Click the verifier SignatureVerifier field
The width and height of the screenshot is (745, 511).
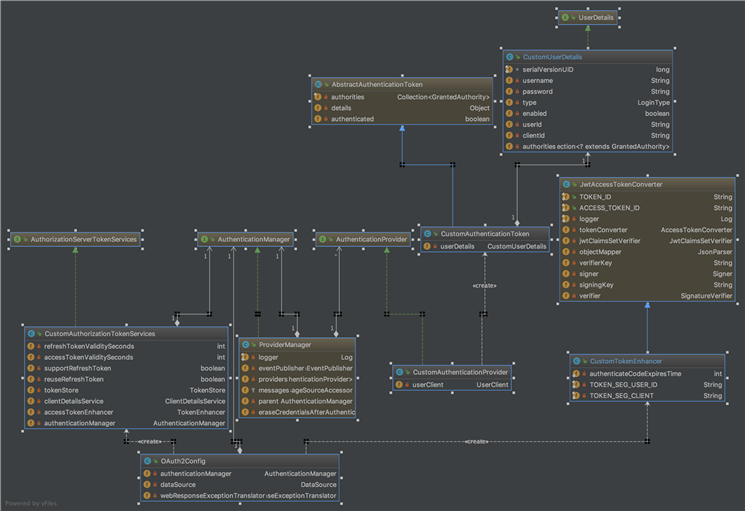[x=647, y=295]
